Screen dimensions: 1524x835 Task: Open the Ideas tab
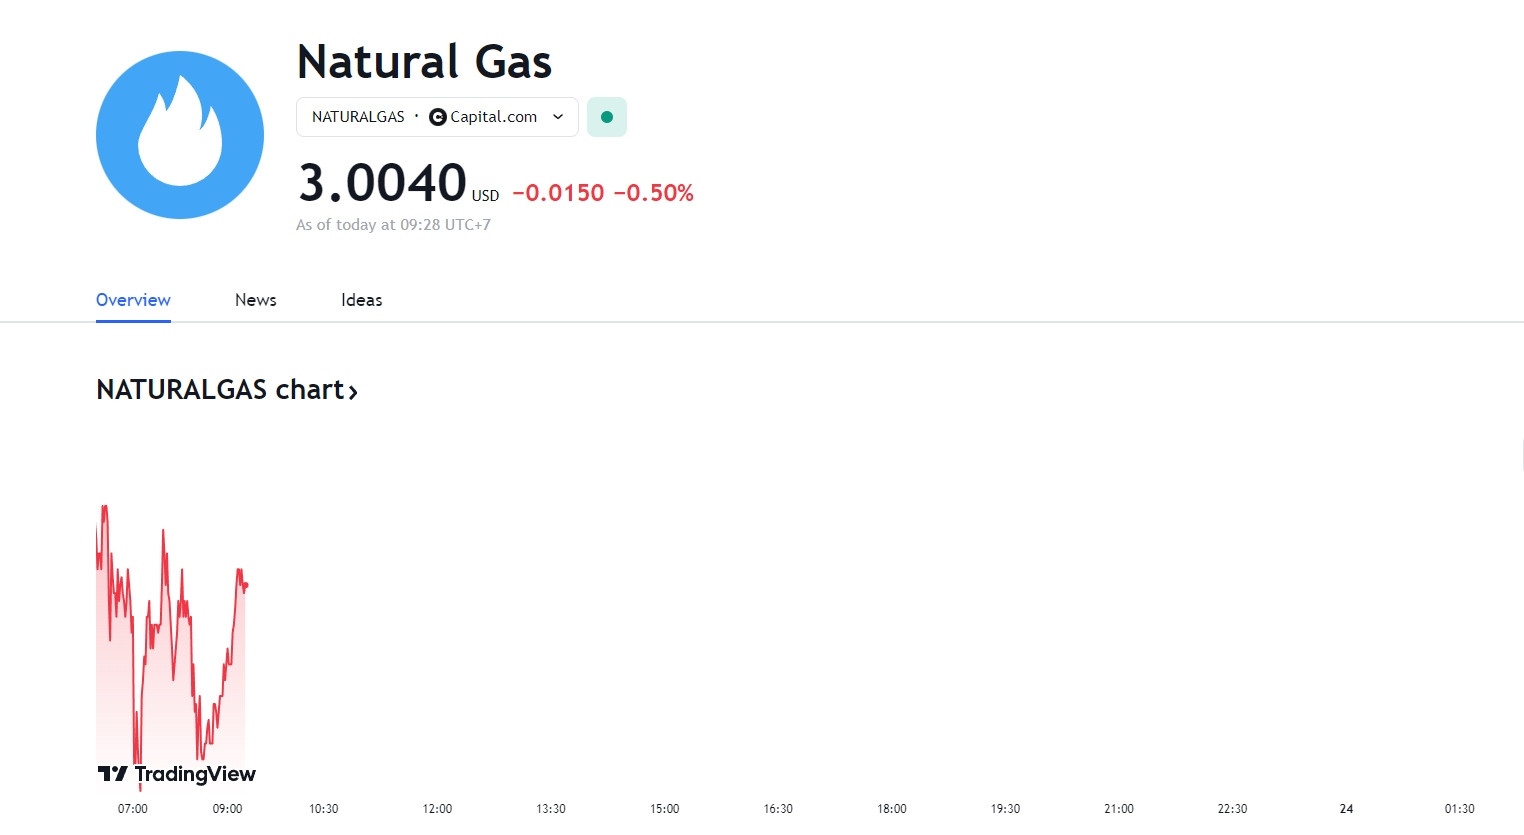361,300
